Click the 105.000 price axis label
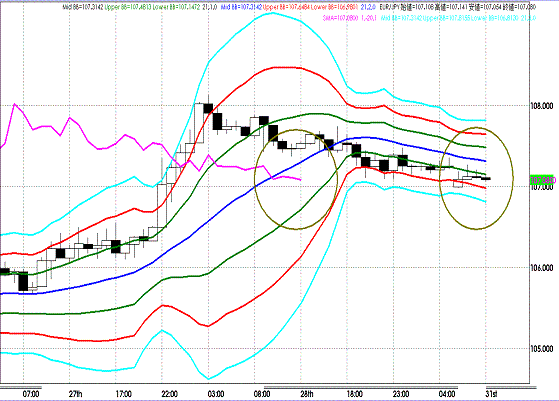This screenshot has height=401, width=559. point(542,349)
